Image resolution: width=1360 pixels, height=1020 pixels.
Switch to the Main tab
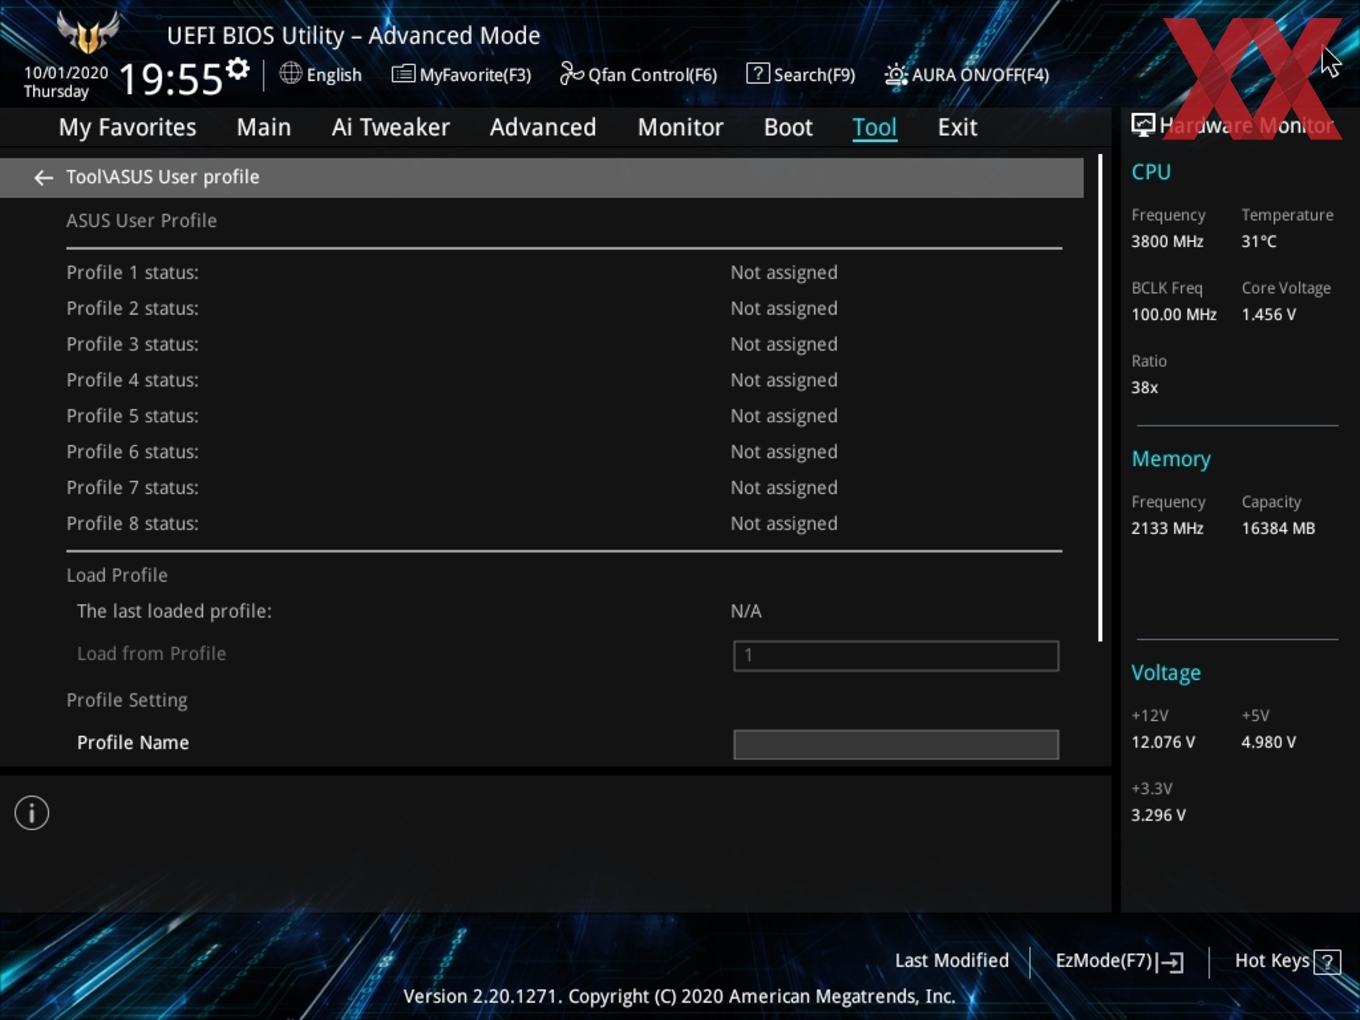pyautogui.click(x=264, y=127)
